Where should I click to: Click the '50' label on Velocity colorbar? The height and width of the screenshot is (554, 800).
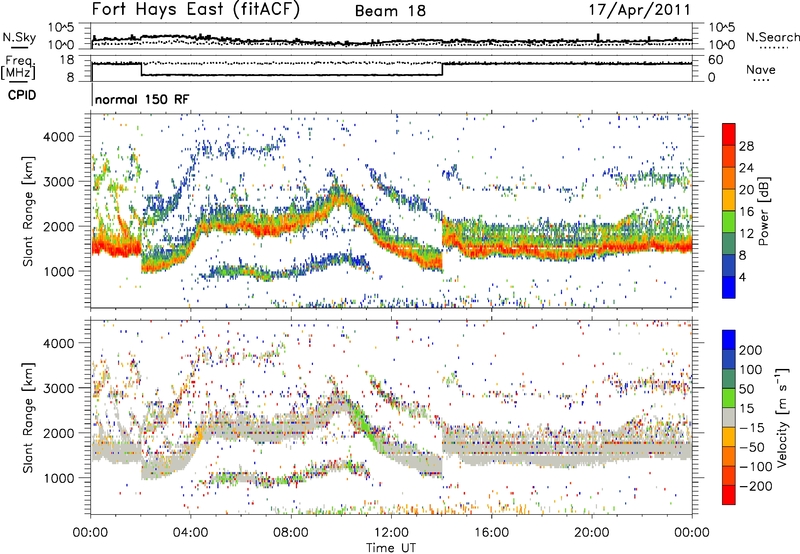pos(746,389)
